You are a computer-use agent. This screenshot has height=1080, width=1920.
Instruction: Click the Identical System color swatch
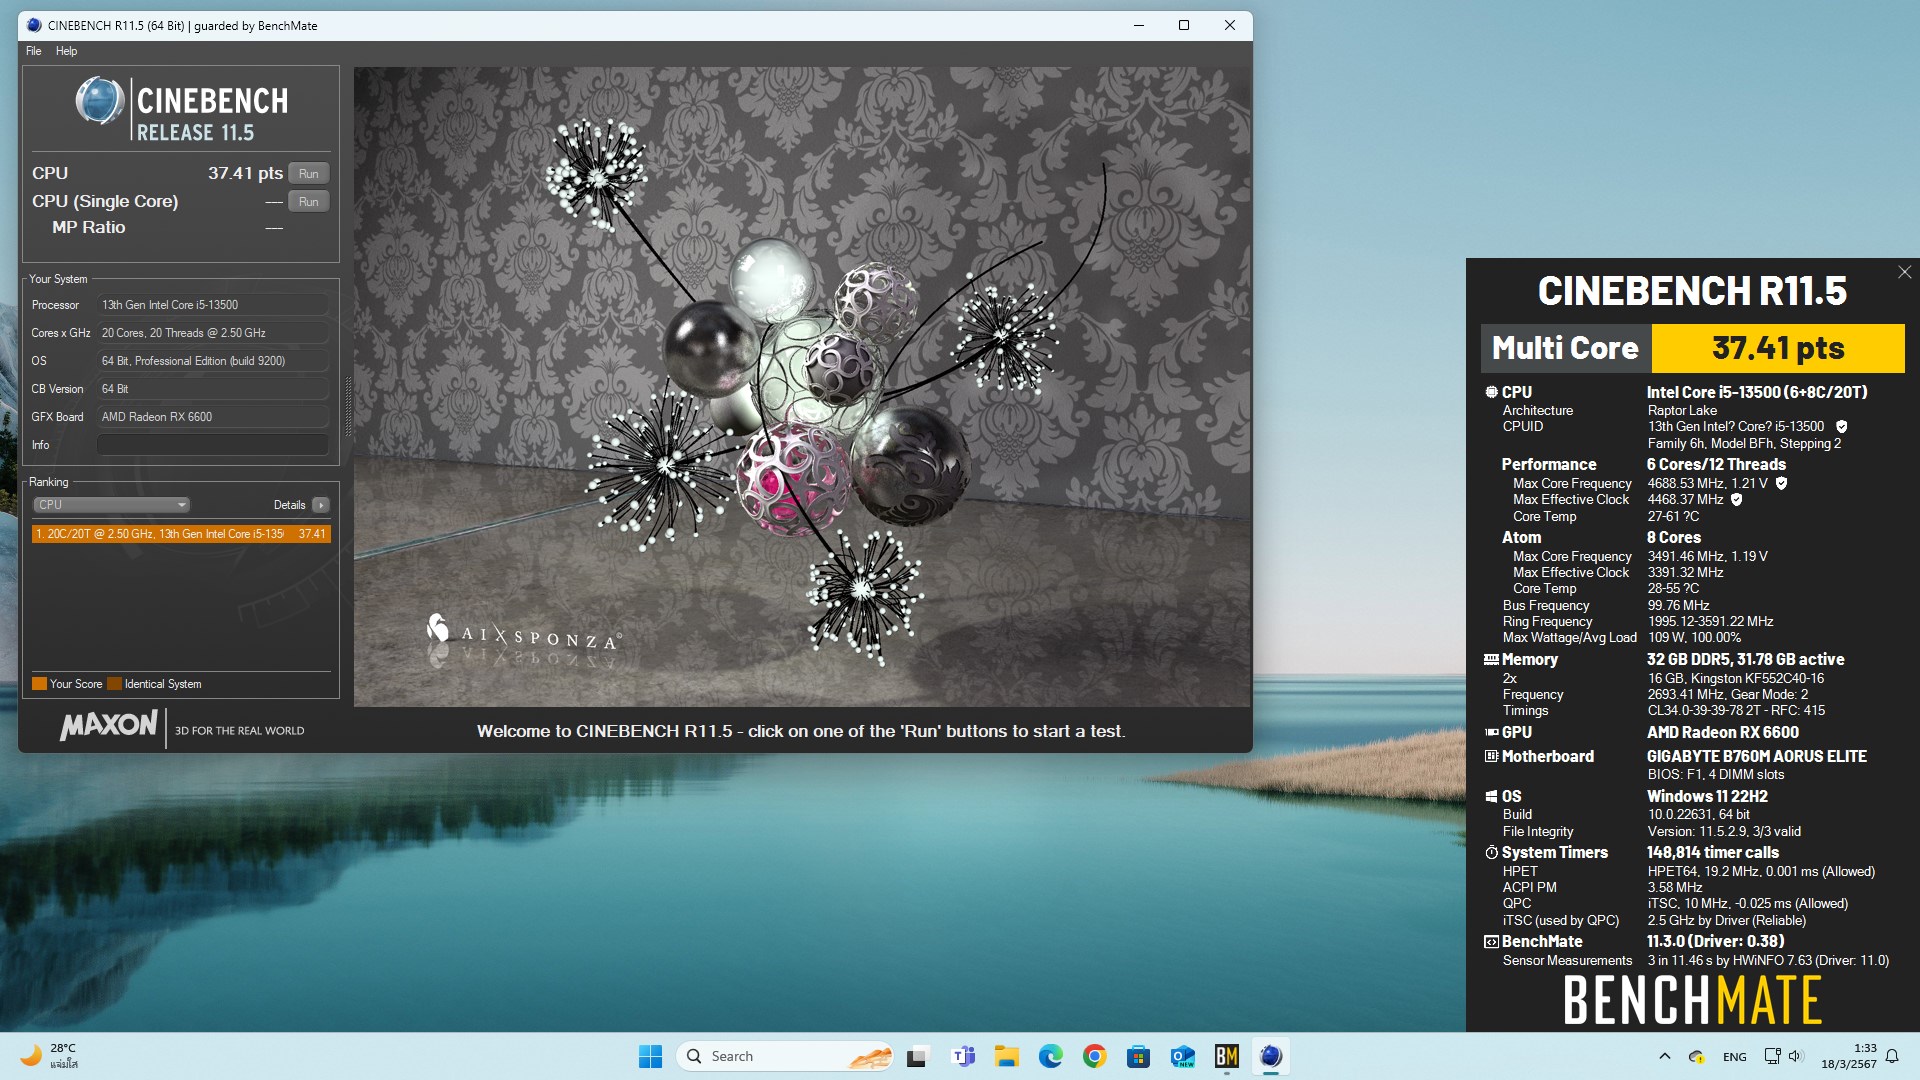tap(114, 684)
